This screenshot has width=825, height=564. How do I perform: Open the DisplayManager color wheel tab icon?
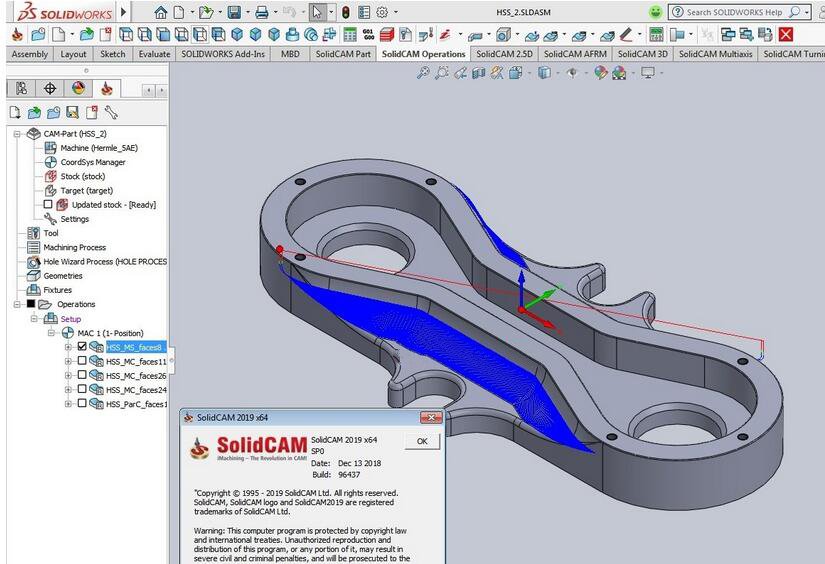78,88
